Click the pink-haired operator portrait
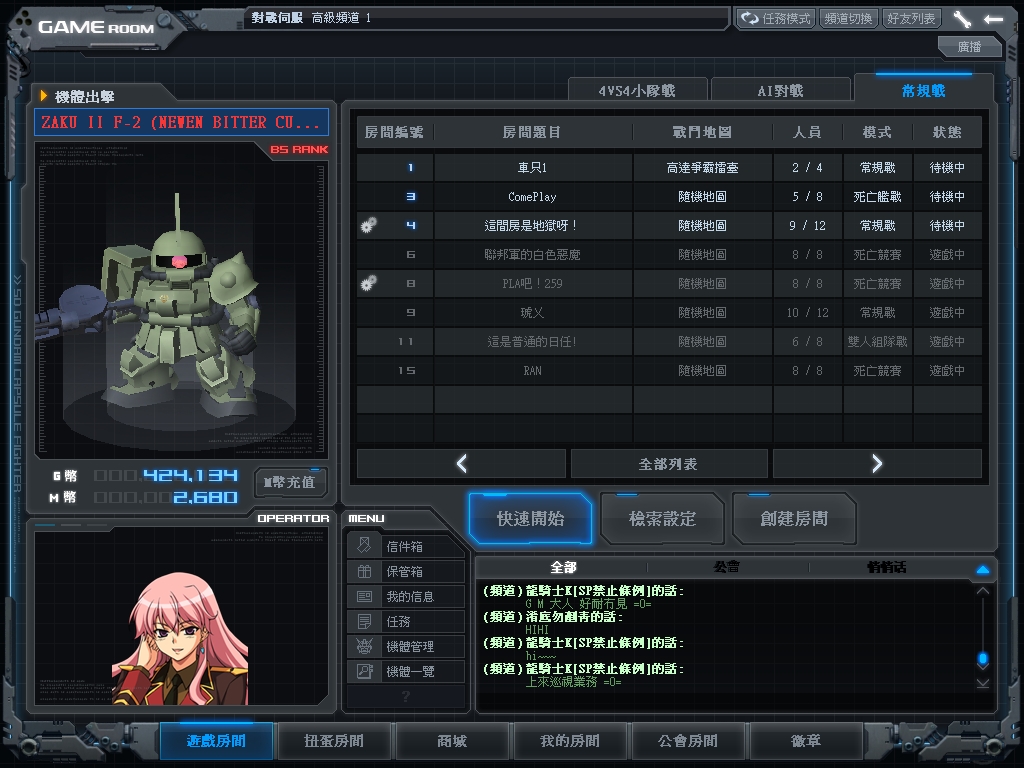The width and height of the screenshot is (1024, 768). [181, 639]
